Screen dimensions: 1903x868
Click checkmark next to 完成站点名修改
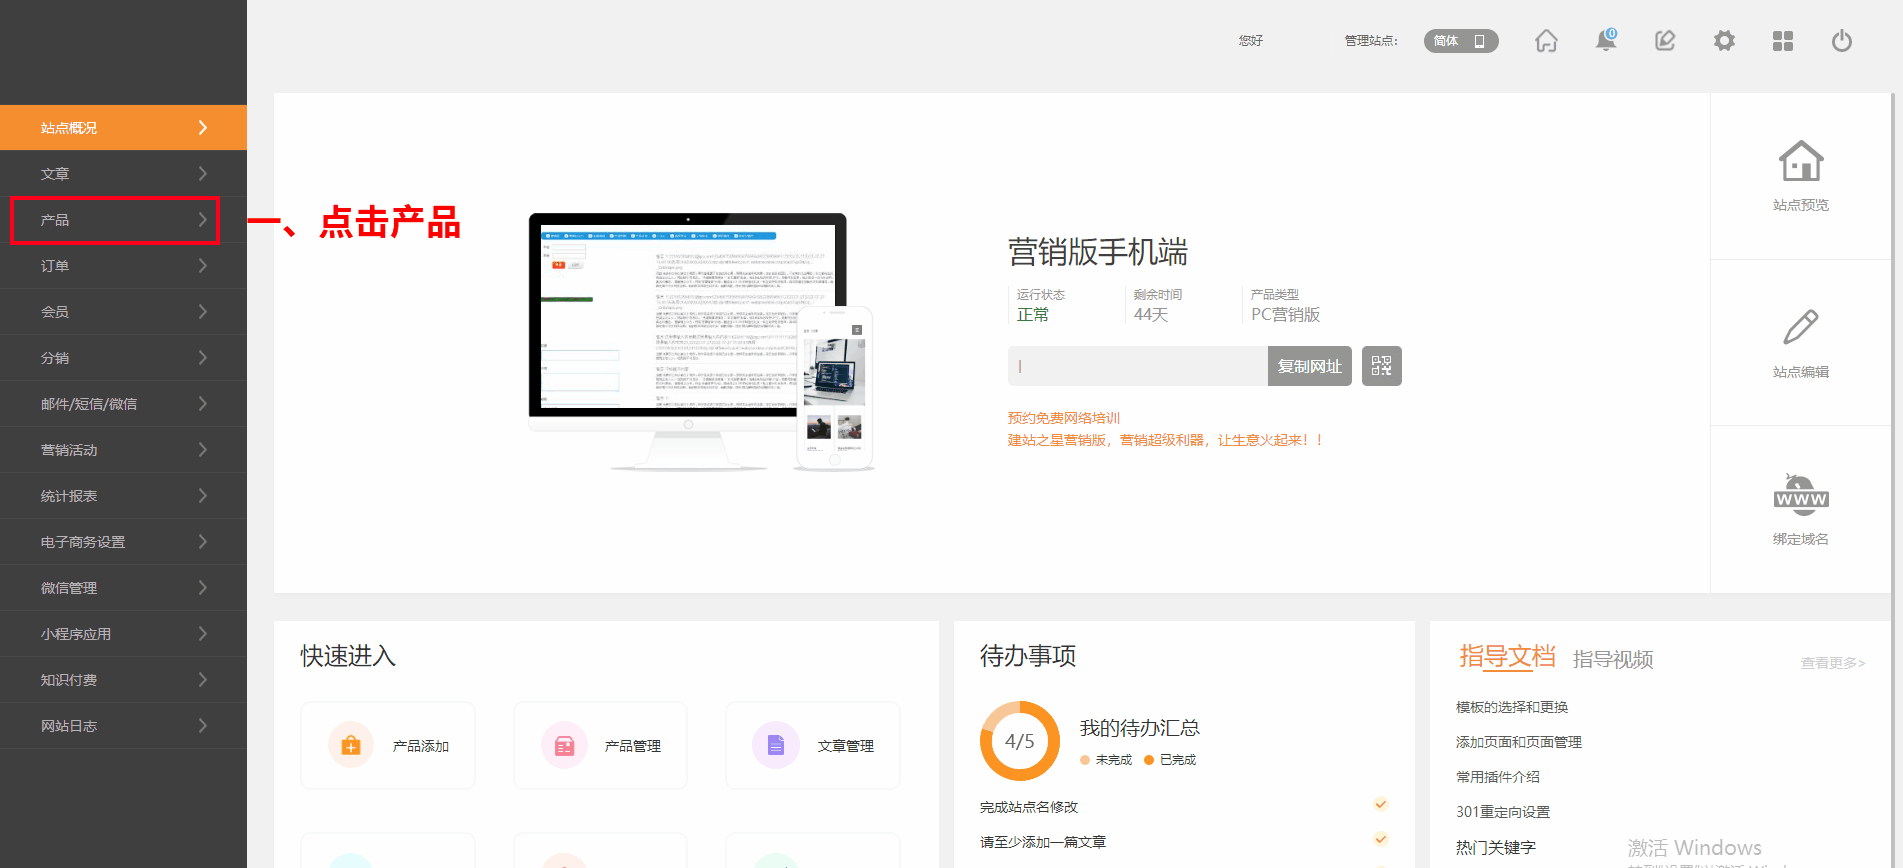[x=1381, y=804]
